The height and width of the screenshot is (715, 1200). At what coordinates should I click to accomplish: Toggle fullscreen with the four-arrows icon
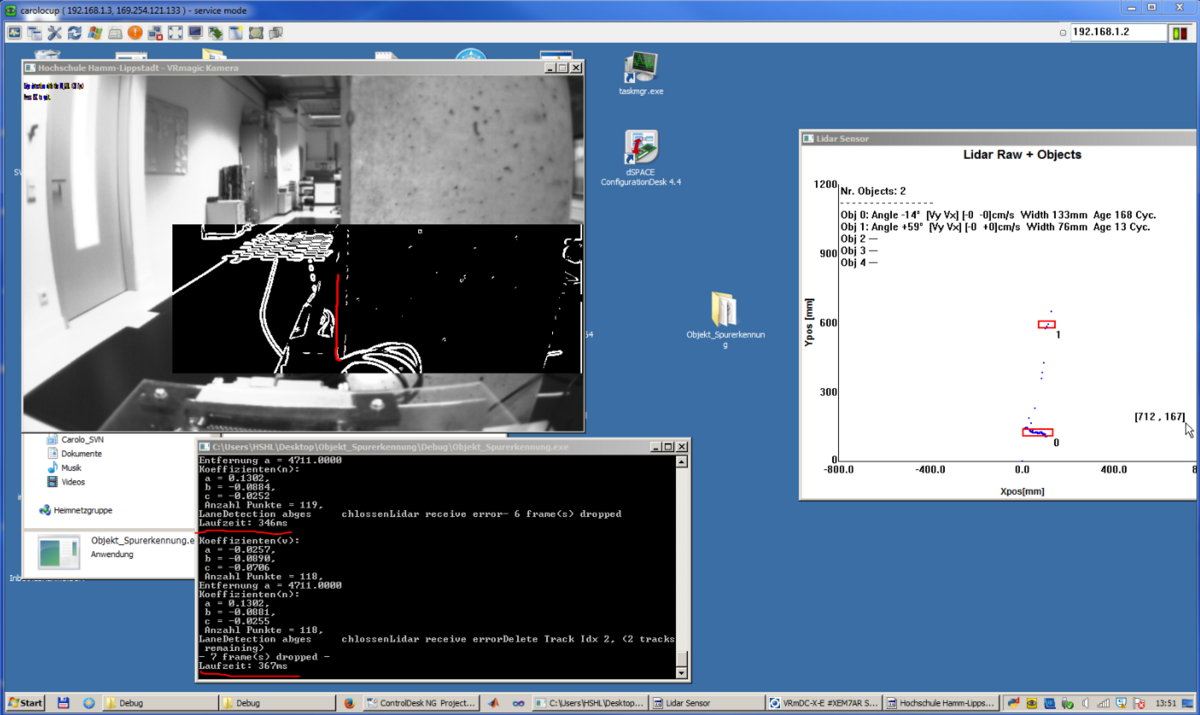click(175, 33)
